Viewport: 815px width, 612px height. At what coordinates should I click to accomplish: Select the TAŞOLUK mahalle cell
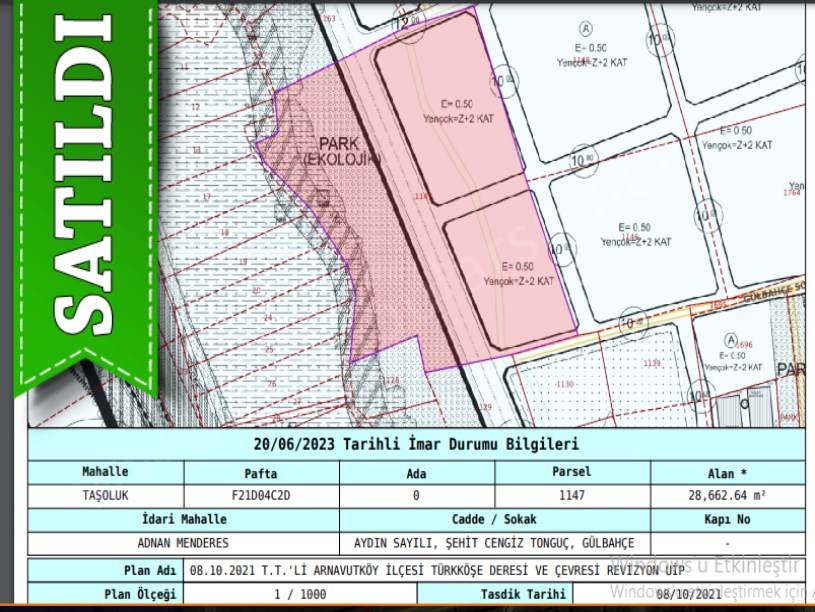106,495
